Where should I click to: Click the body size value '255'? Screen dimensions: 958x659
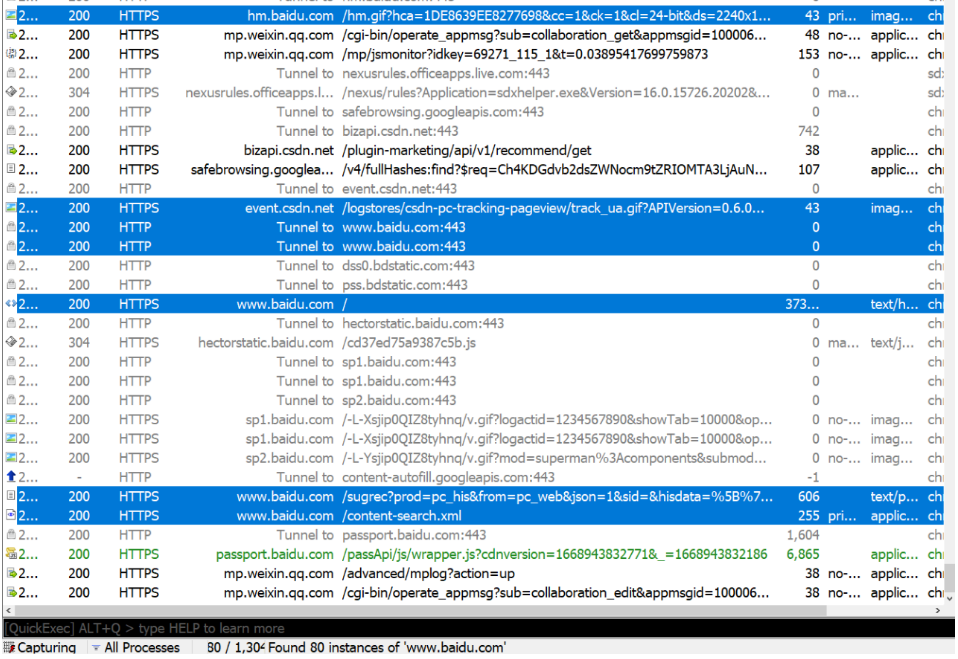tap(809, 515)
